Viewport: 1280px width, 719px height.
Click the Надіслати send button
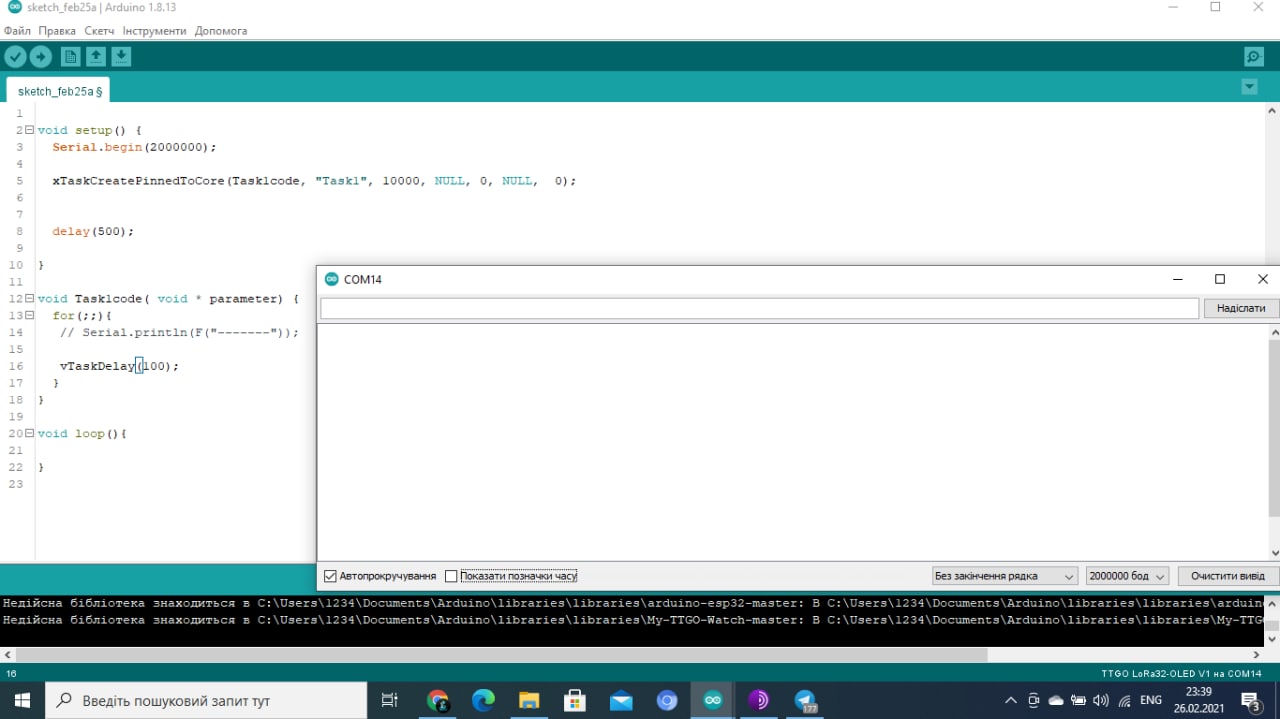1241,308
